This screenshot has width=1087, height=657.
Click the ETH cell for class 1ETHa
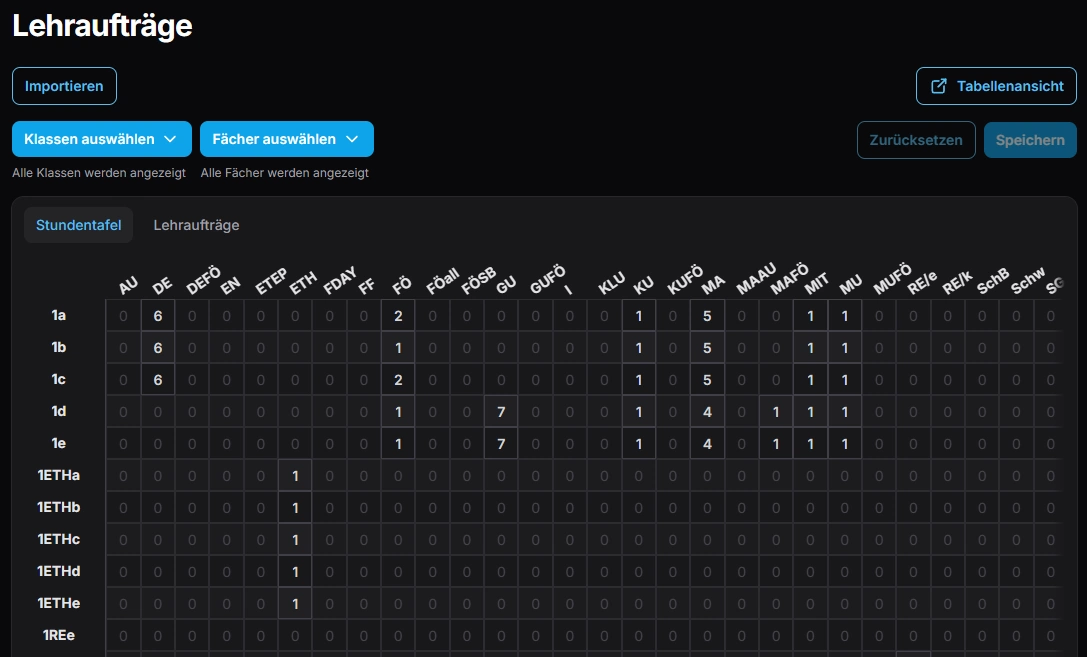[295, 476]
